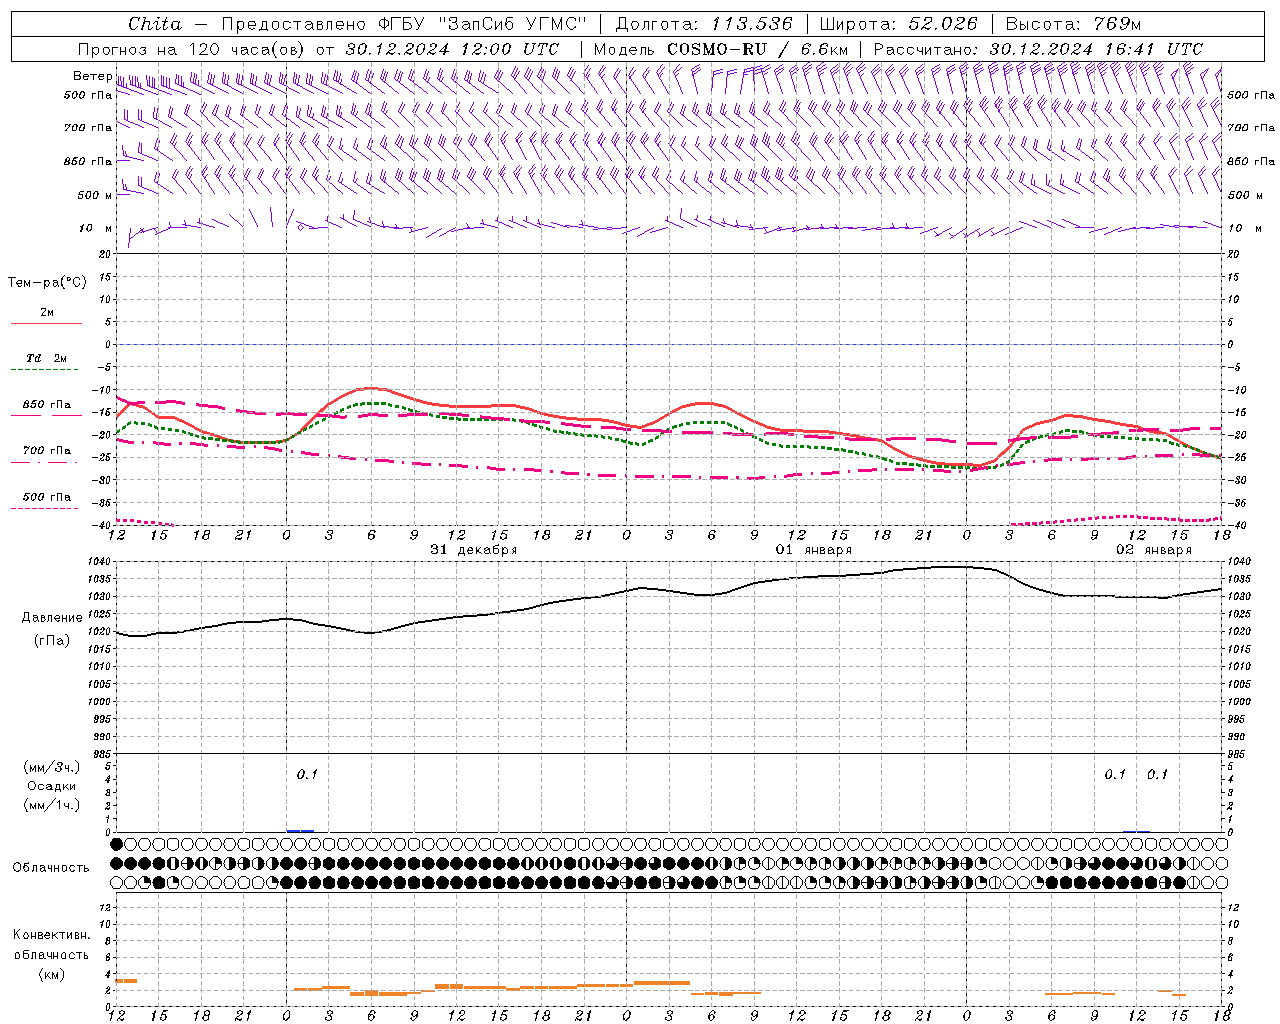The image size is (1280, 1024).
Task: Click the "Конвективн." label
Action: [x=51, y=935]
